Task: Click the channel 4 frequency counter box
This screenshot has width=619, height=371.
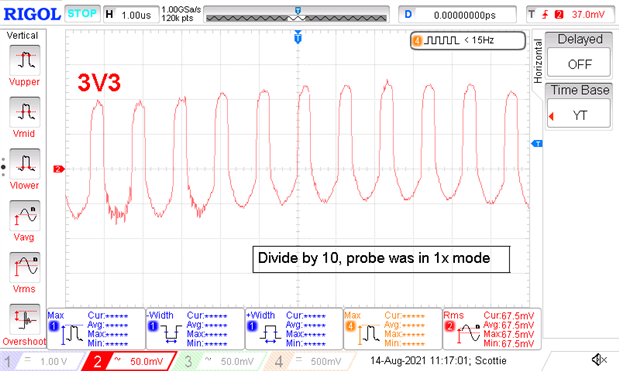Action: tap(468, 40)
